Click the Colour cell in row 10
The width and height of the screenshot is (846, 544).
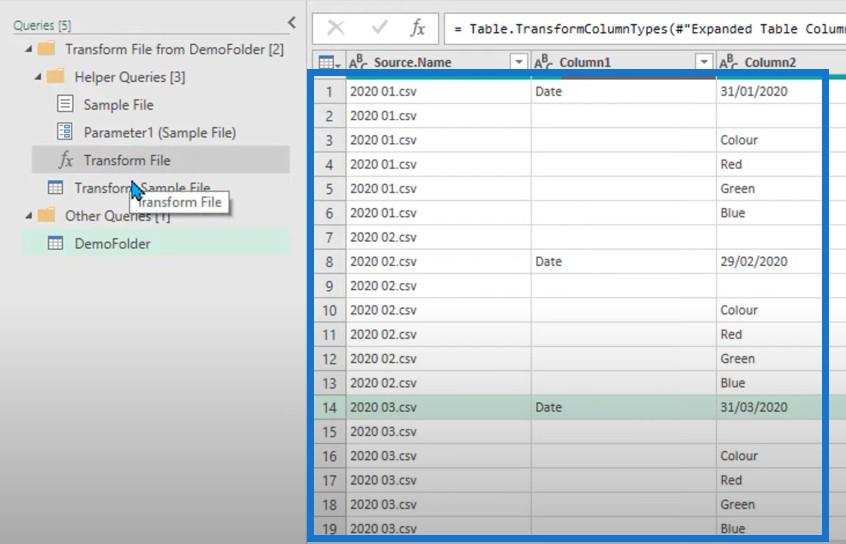click(769, 310)
